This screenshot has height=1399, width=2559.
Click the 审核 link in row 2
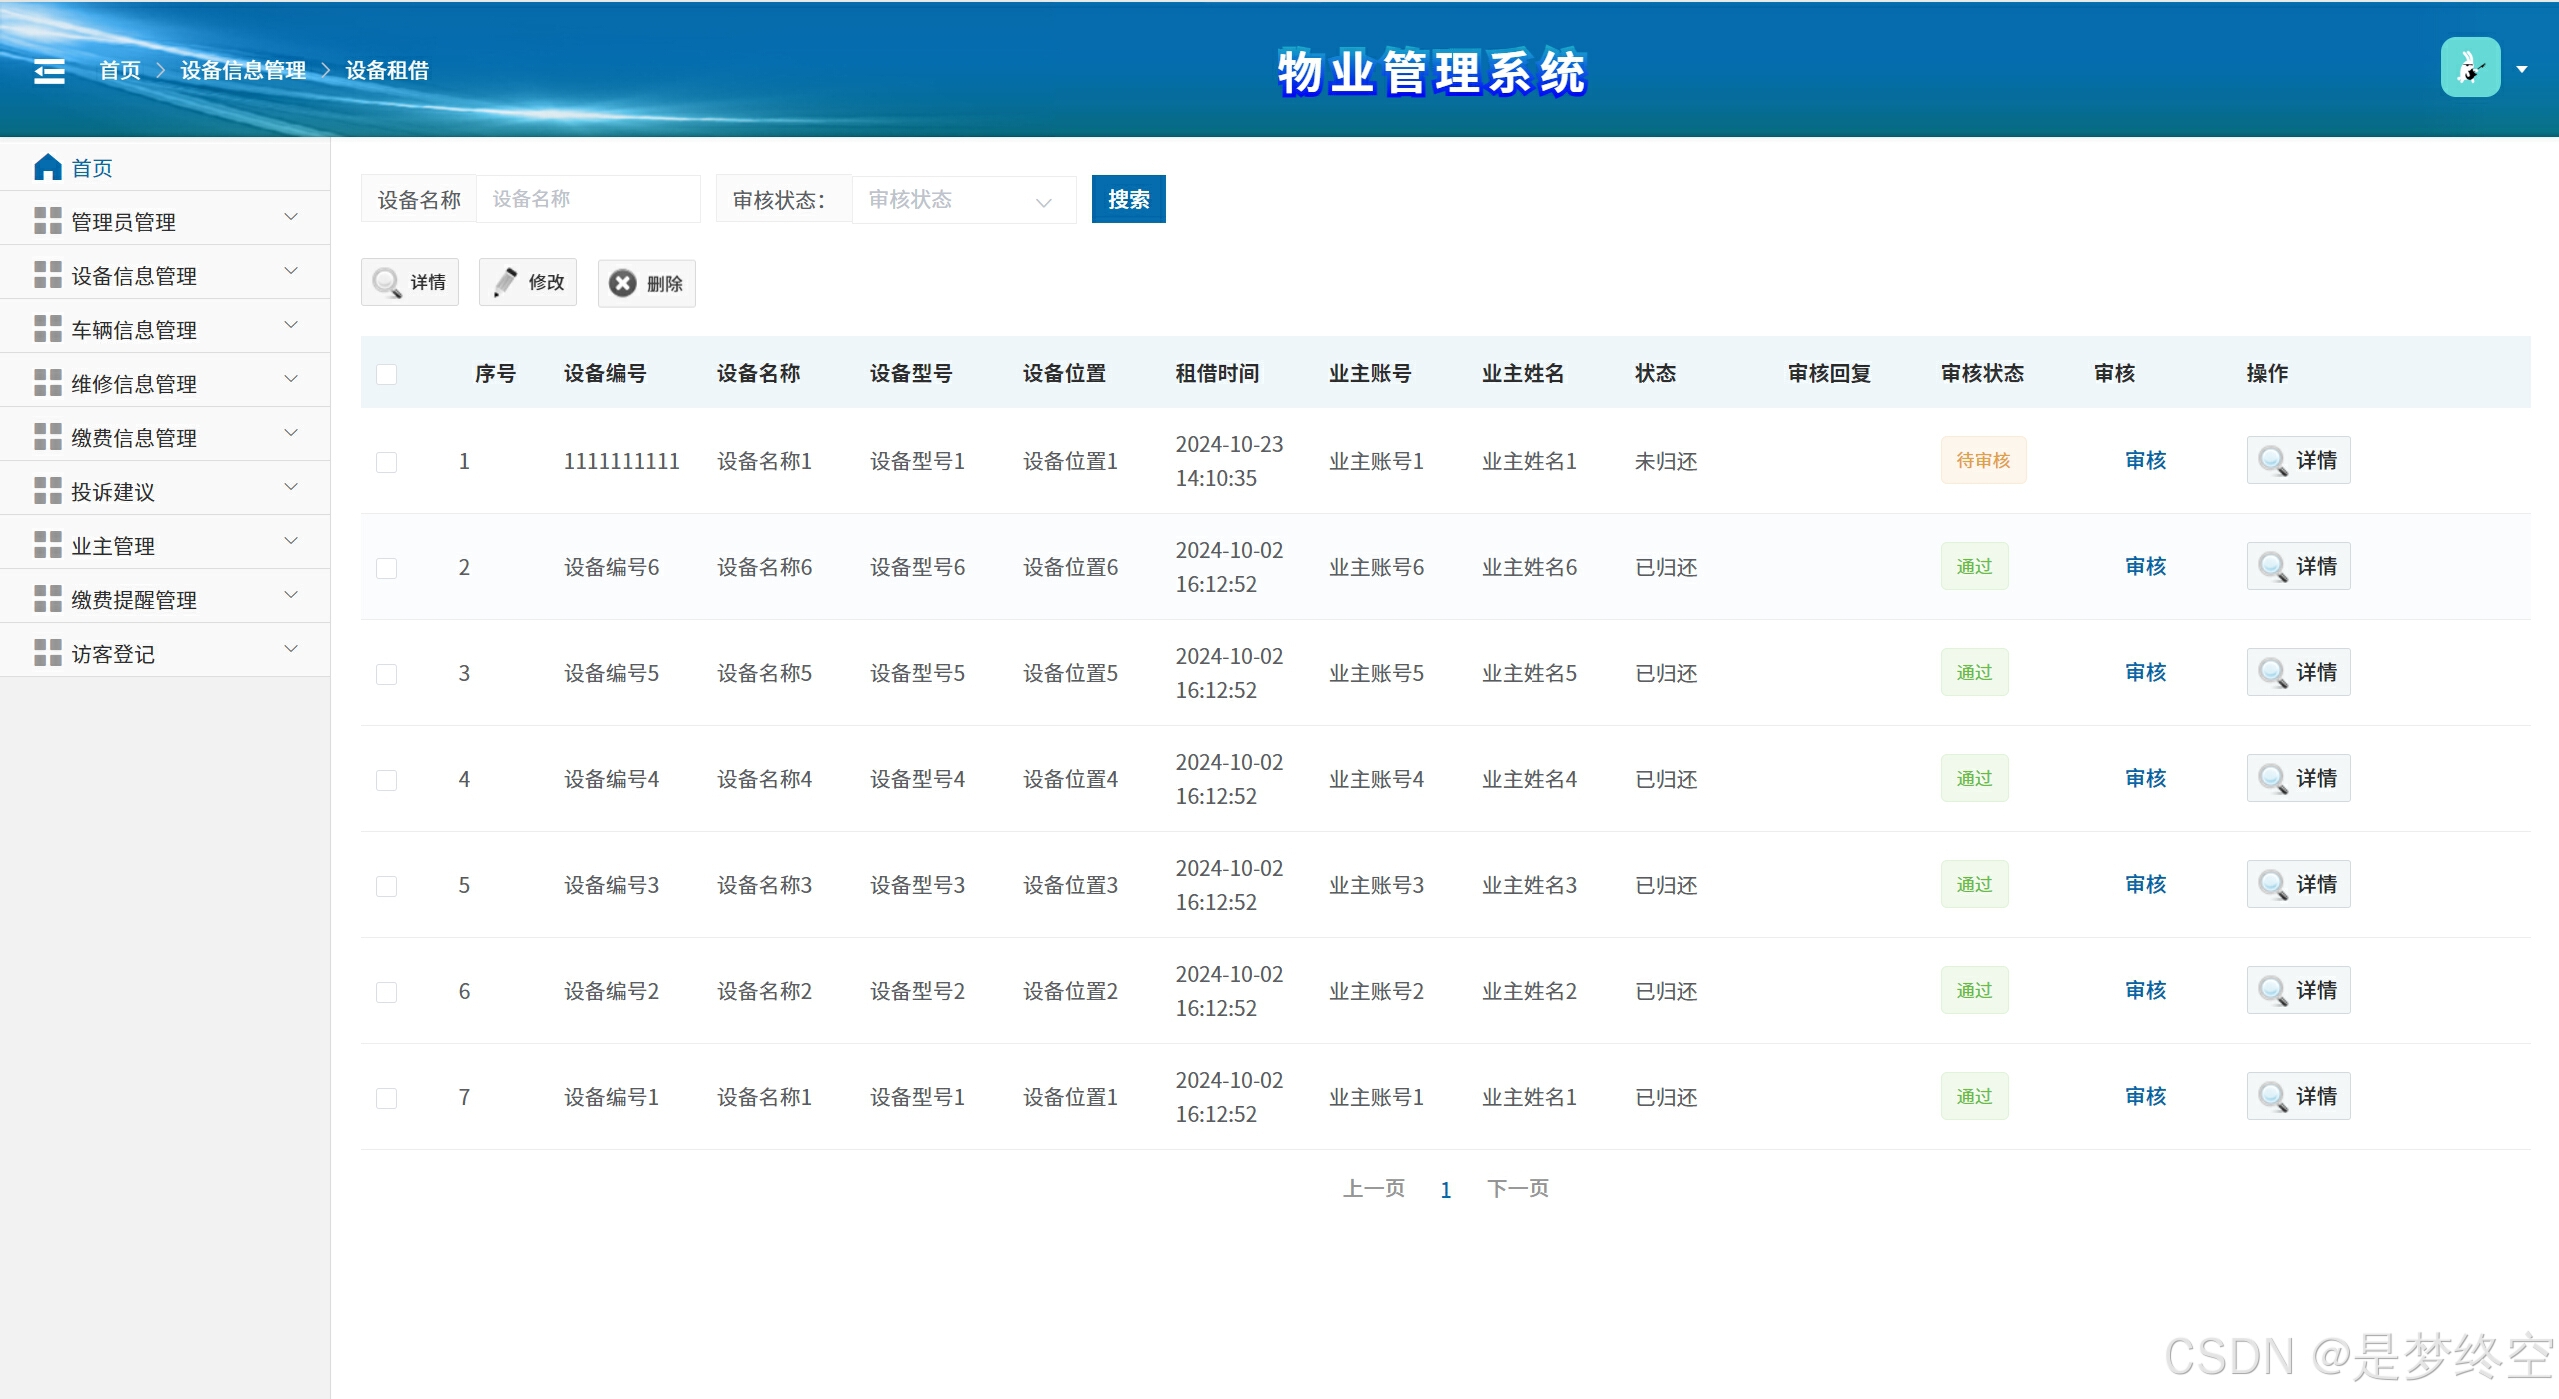2145,567
